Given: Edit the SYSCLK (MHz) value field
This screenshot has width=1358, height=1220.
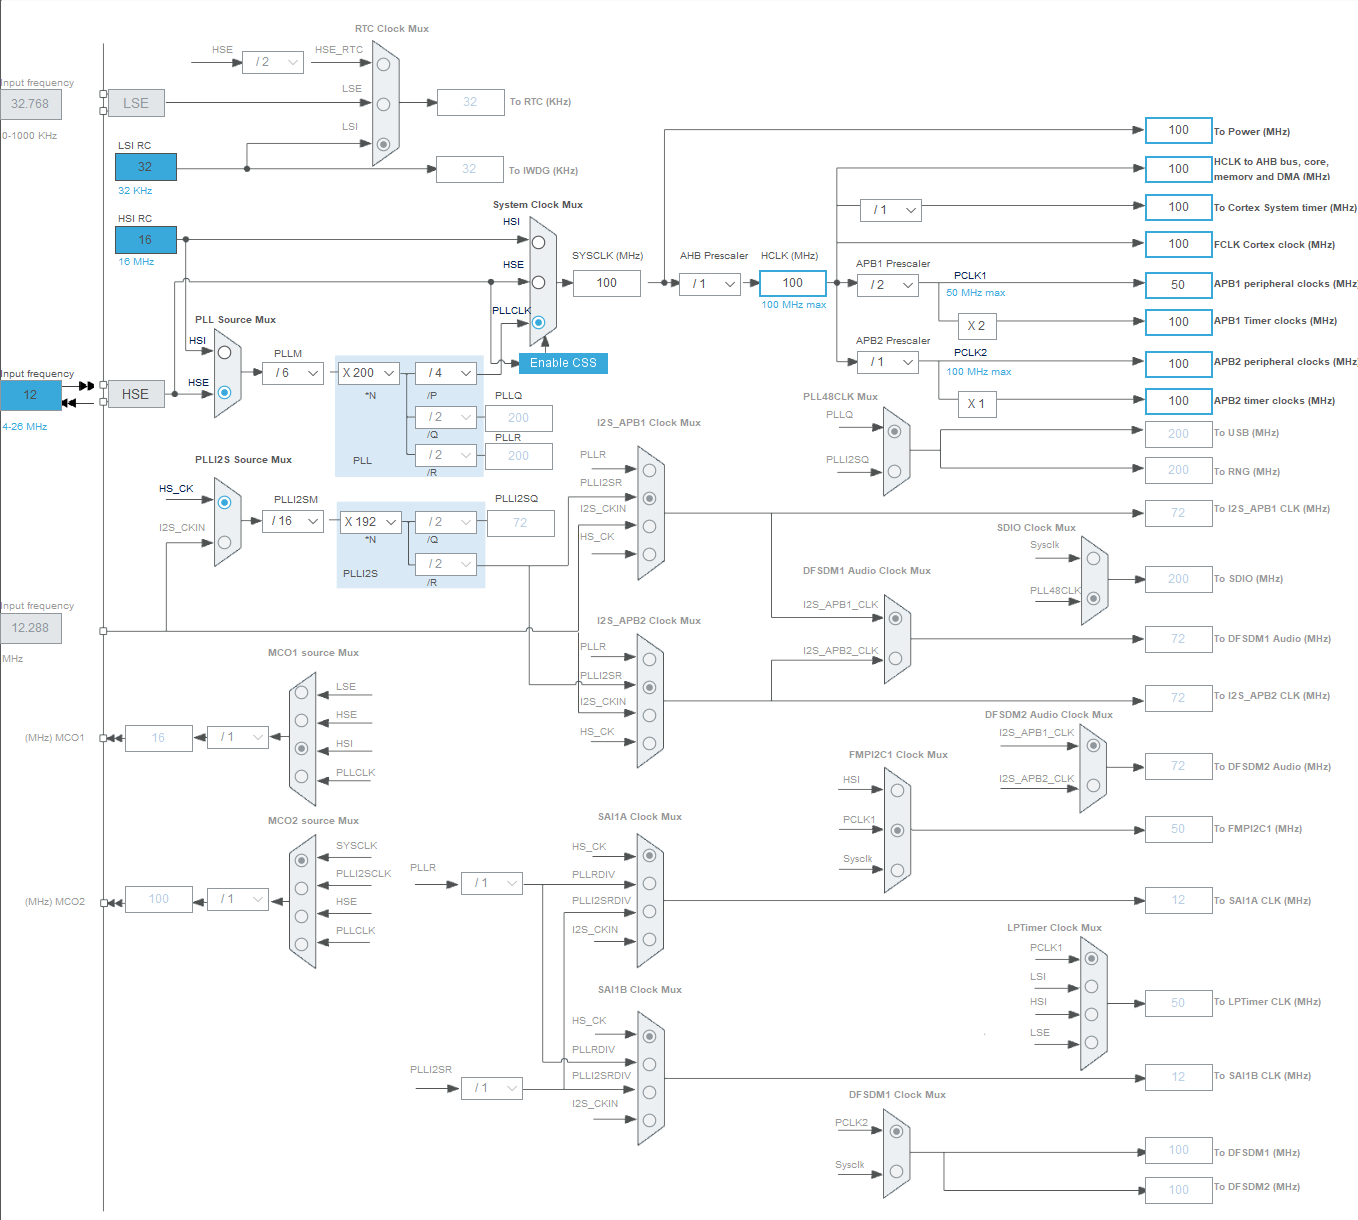Looking at the screenshot, I should tap(607, 283).
